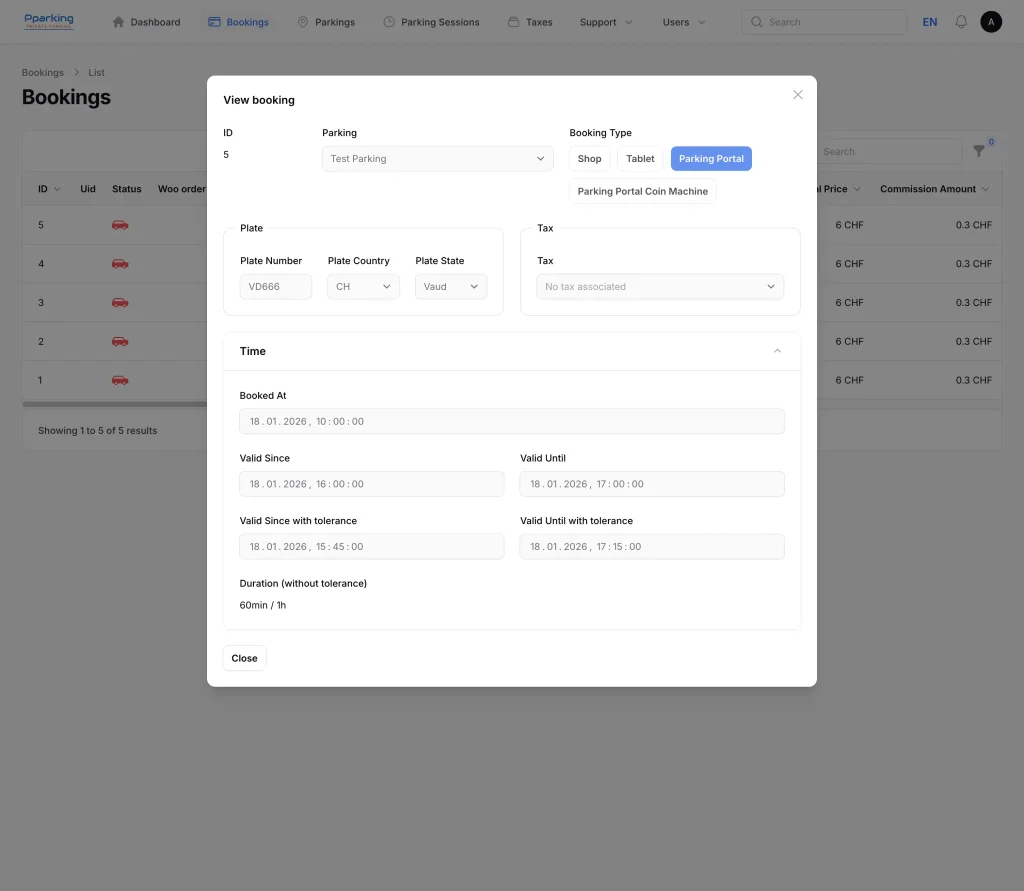The width and height of the screenshot is (1024, 891).
Task: Click the notification bell icon
Action: [961, 22]
